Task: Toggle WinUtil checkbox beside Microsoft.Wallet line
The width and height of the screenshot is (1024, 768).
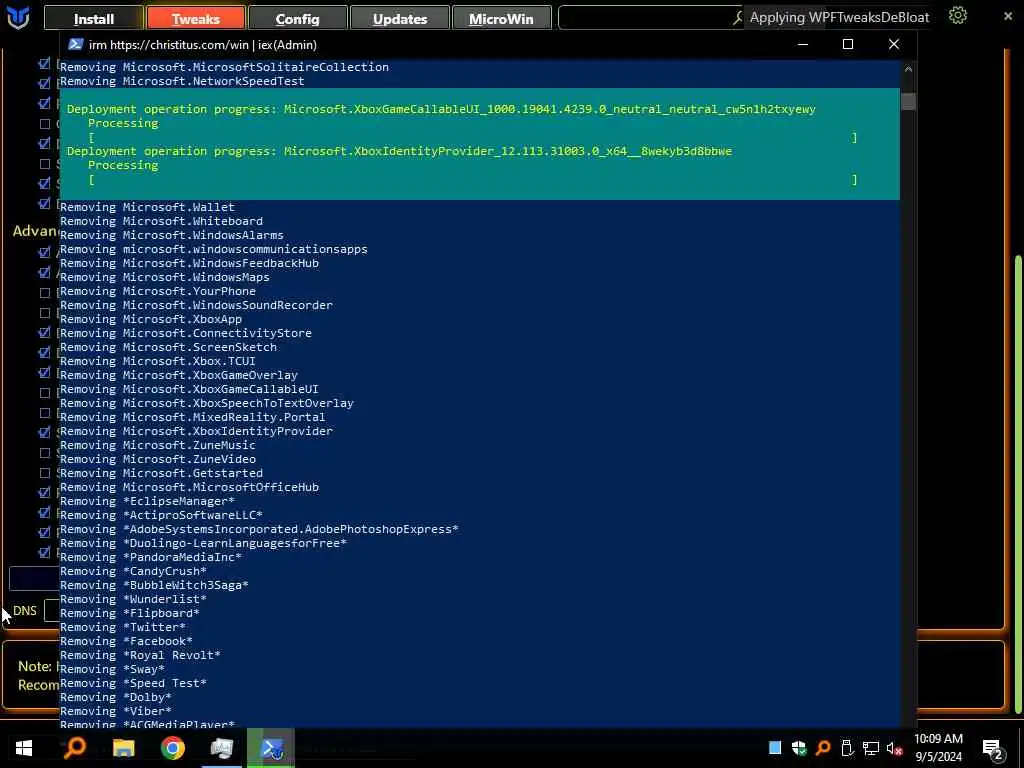Action: click(x=44, y=203)
